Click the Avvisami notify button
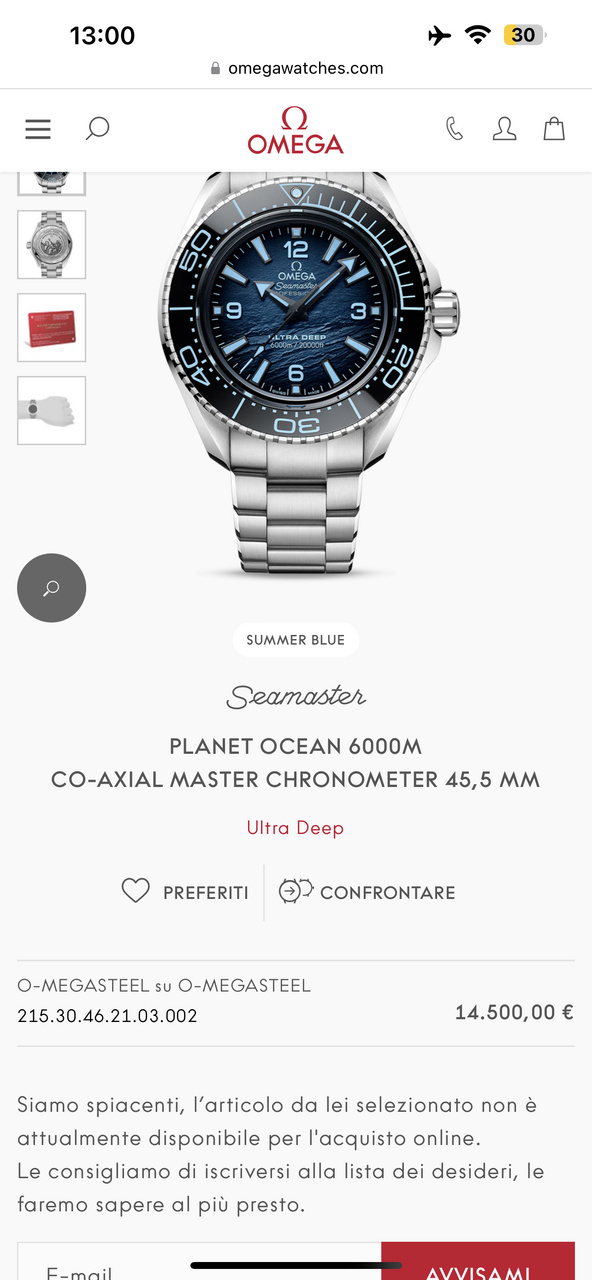 [478, 1262]
